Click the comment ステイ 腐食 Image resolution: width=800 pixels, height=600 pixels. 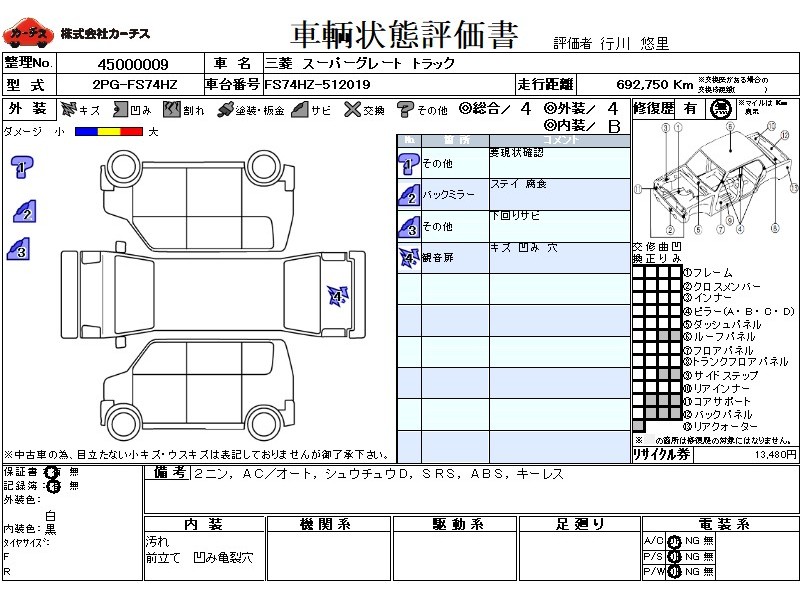tap(518, 184)
